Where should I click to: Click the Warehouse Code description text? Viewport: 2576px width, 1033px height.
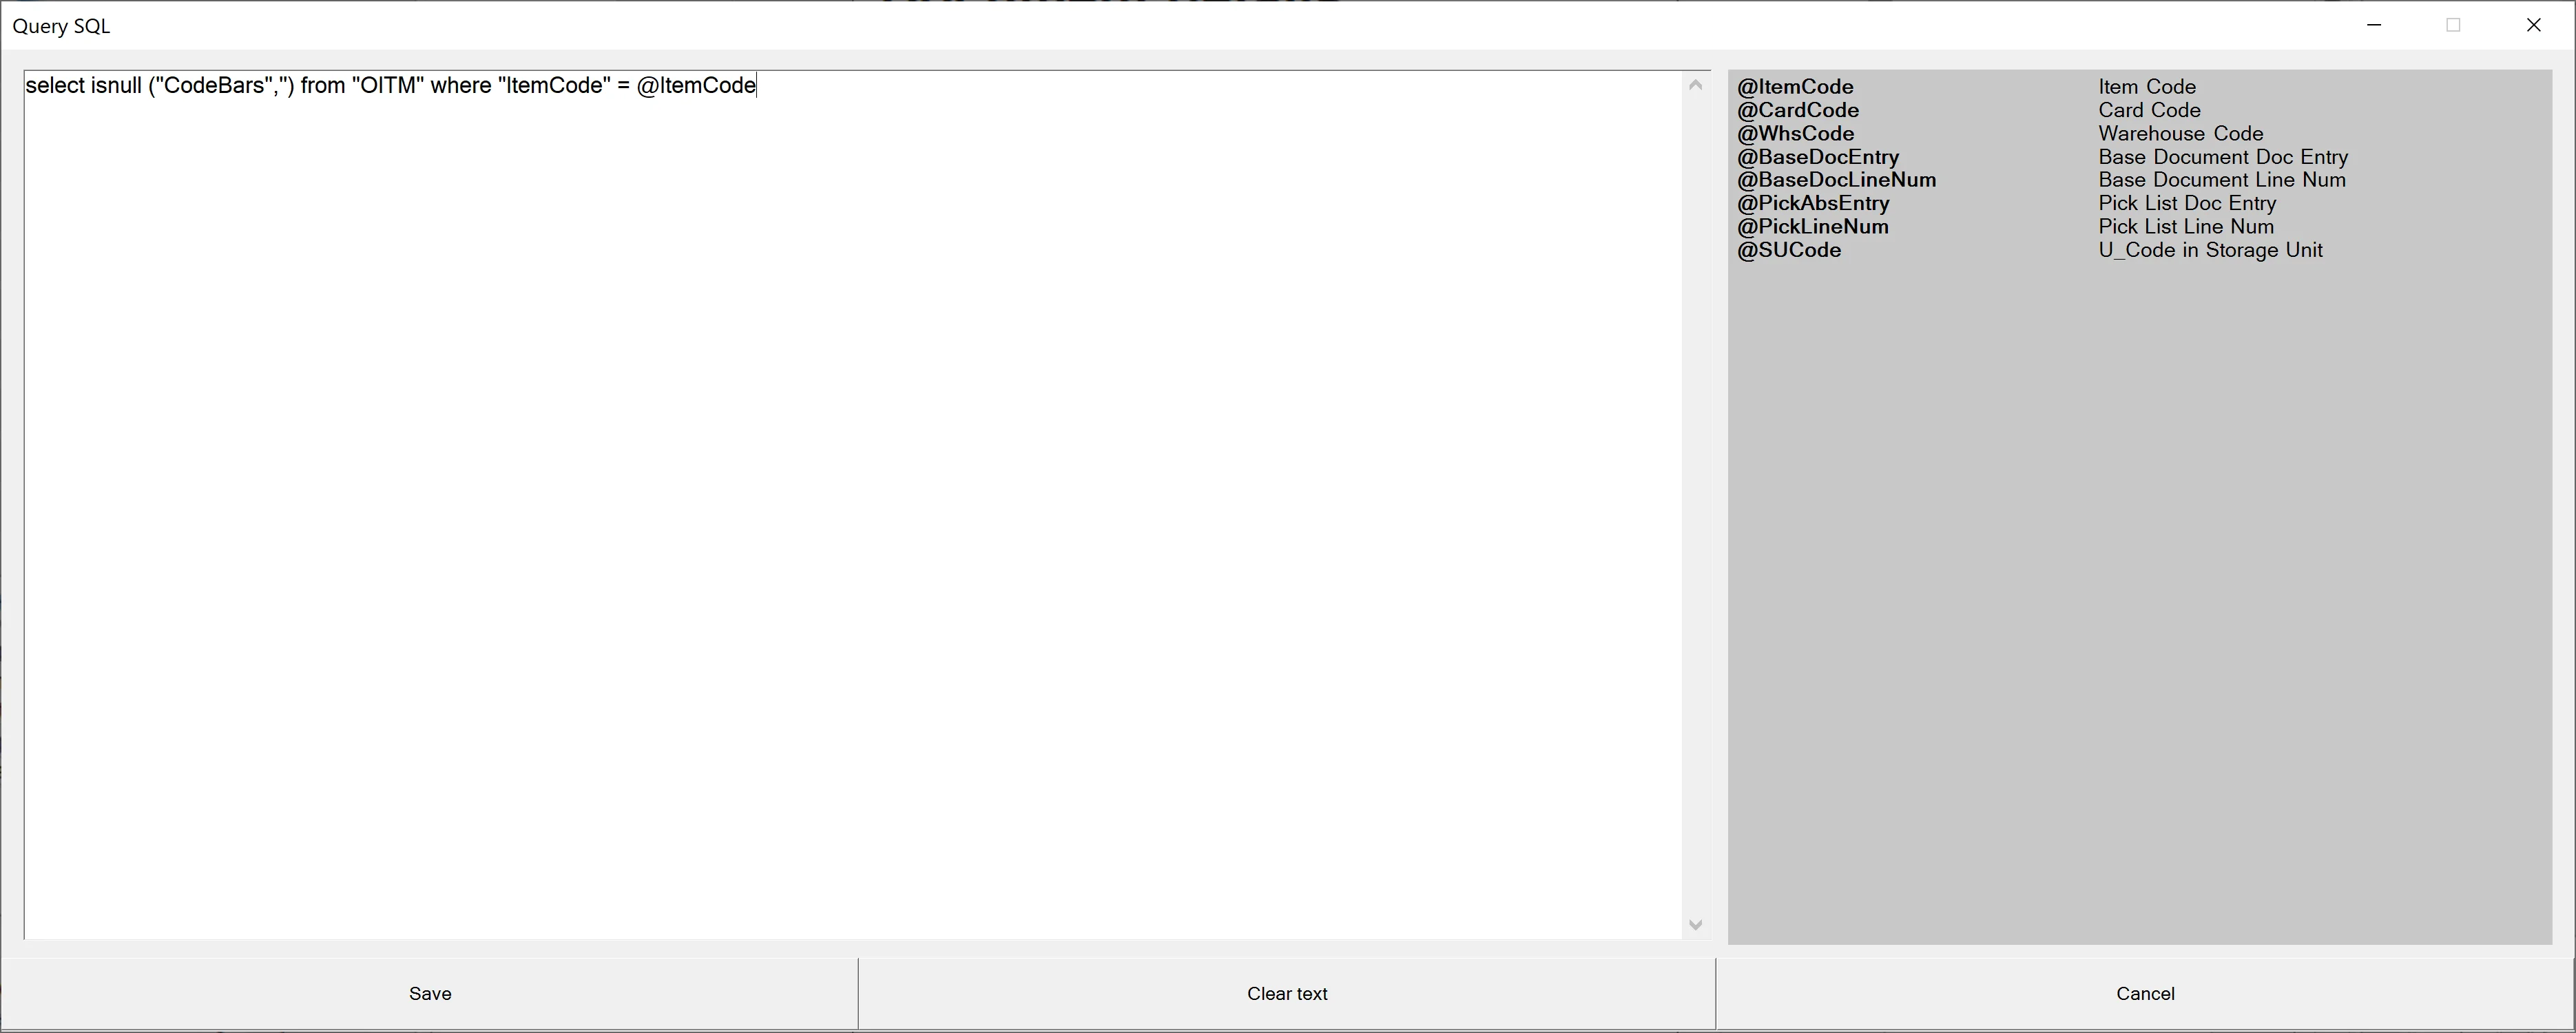(x=2181, y=134)
